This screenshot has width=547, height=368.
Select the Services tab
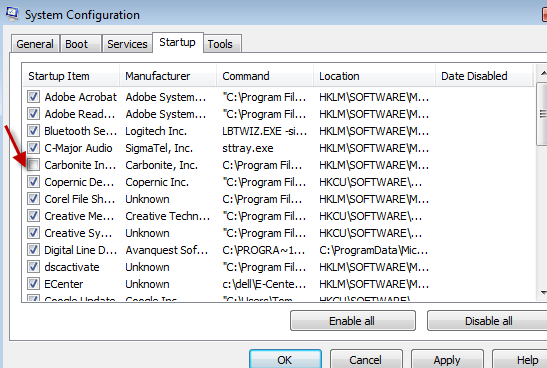coord(127,44)
